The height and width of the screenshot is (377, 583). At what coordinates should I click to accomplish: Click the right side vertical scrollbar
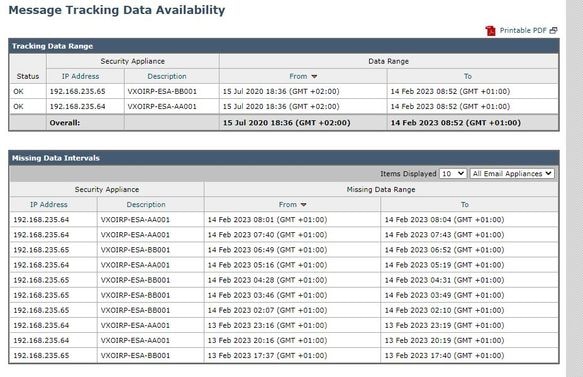[x=574, y=188]
